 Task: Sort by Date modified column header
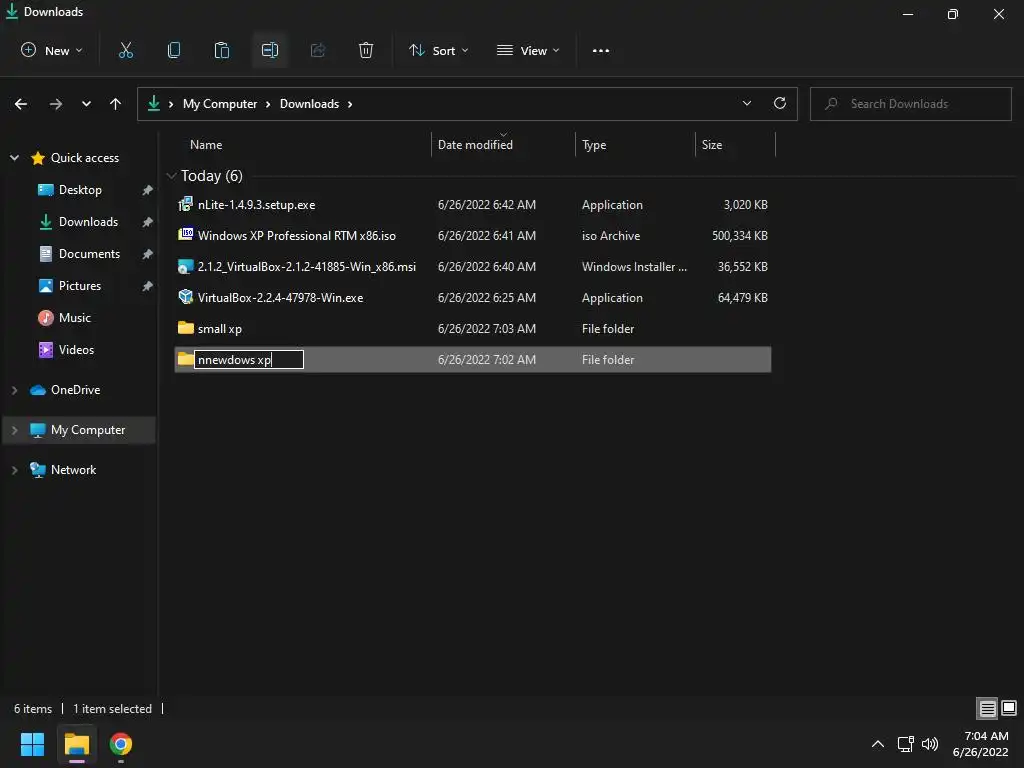(475, 144)
